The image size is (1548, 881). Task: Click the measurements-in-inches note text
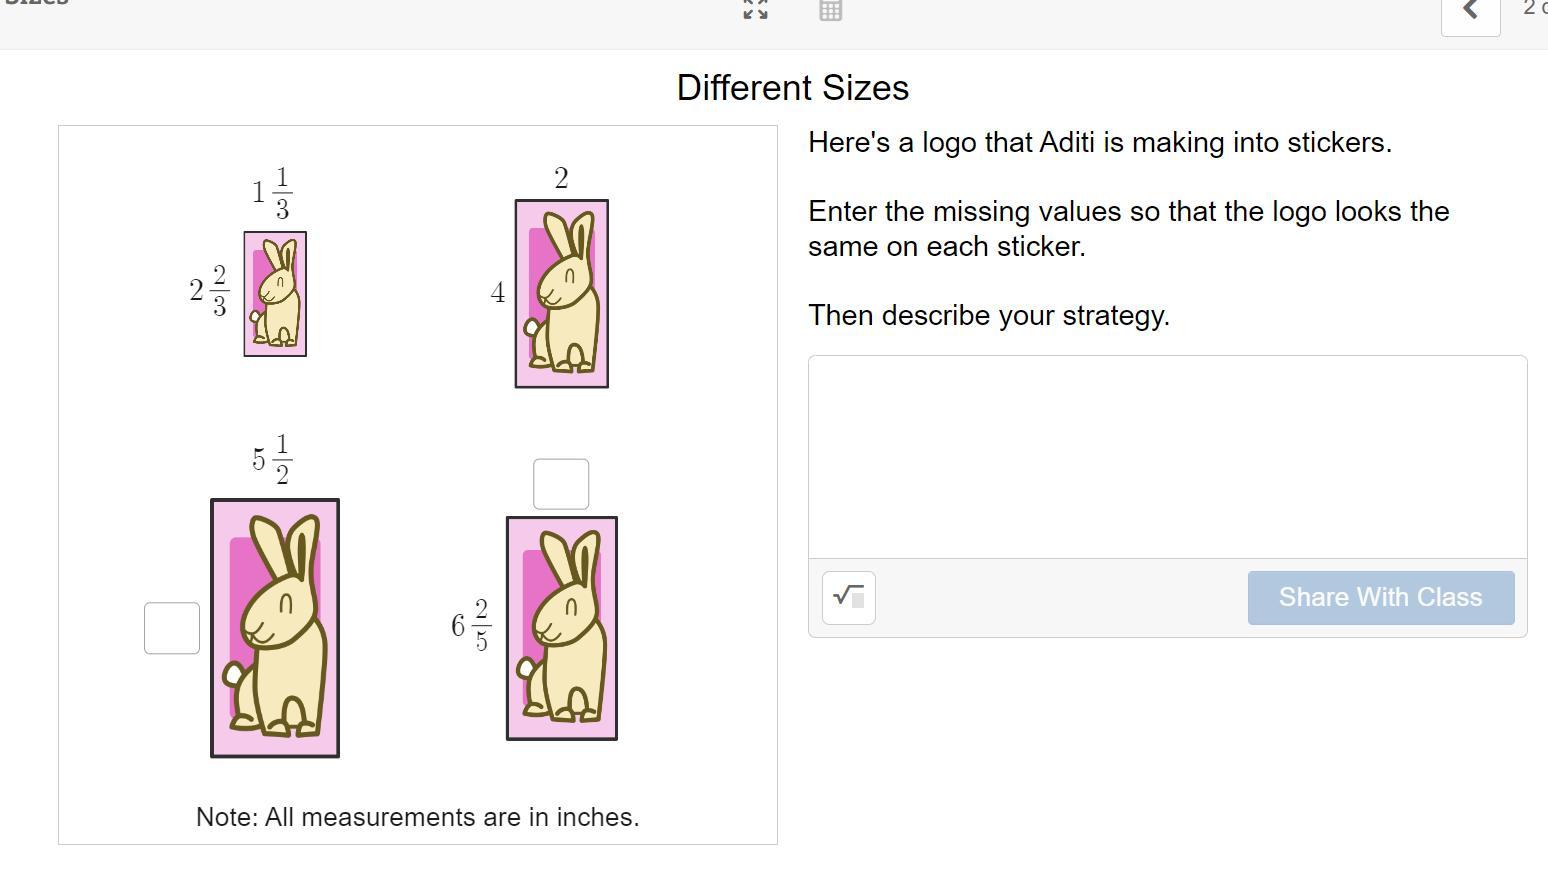pyautogui.click(x=417, y=817)
